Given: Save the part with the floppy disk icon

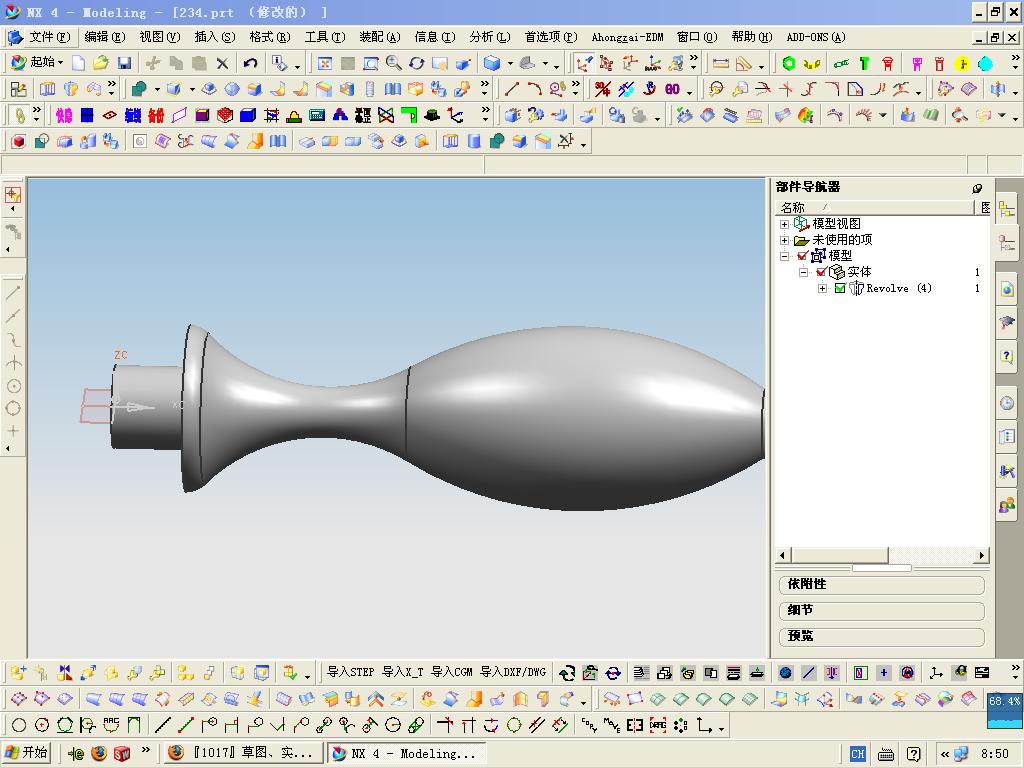Looking at the screenshot, I should [124, 63].
